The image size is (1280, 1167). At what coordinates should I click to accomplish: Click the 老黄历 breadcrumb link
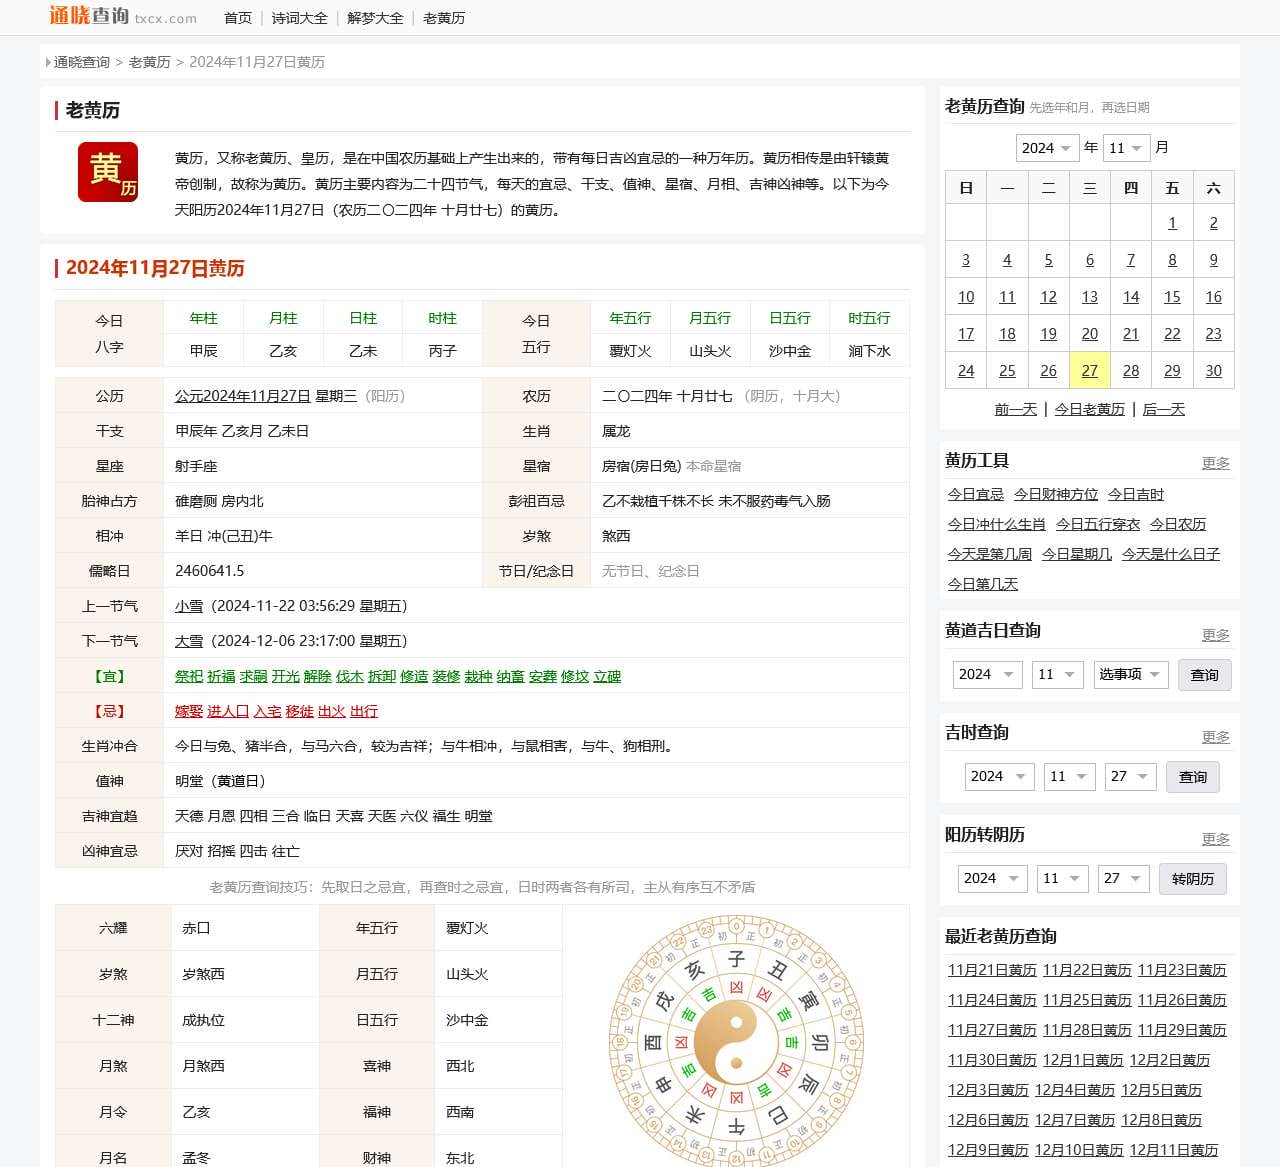tap(150, 62)
